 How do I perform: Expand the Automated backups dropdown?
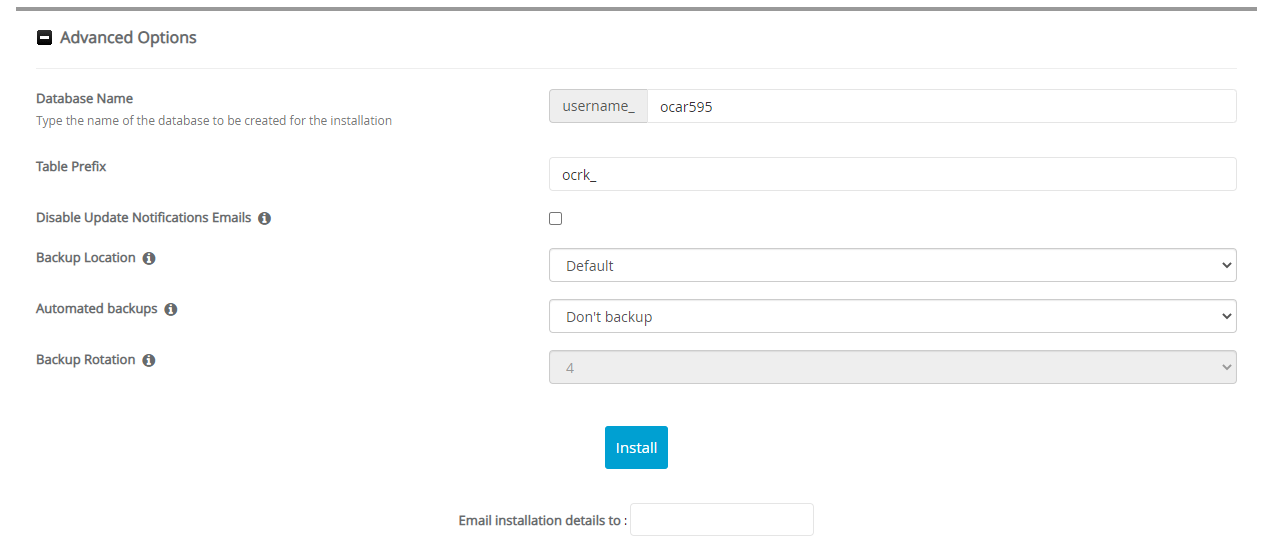click(892, 317)
